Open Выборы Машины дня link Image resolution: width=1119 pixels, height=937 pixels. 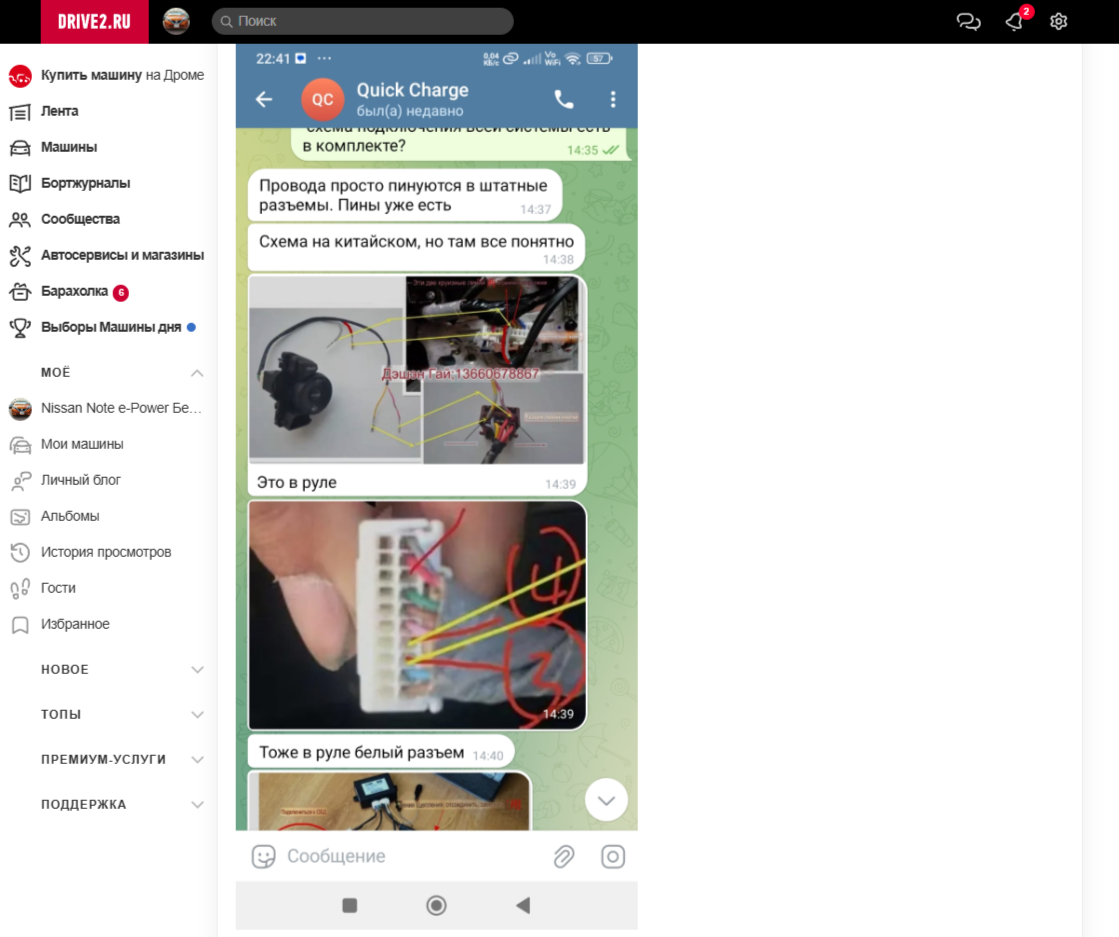111,327
